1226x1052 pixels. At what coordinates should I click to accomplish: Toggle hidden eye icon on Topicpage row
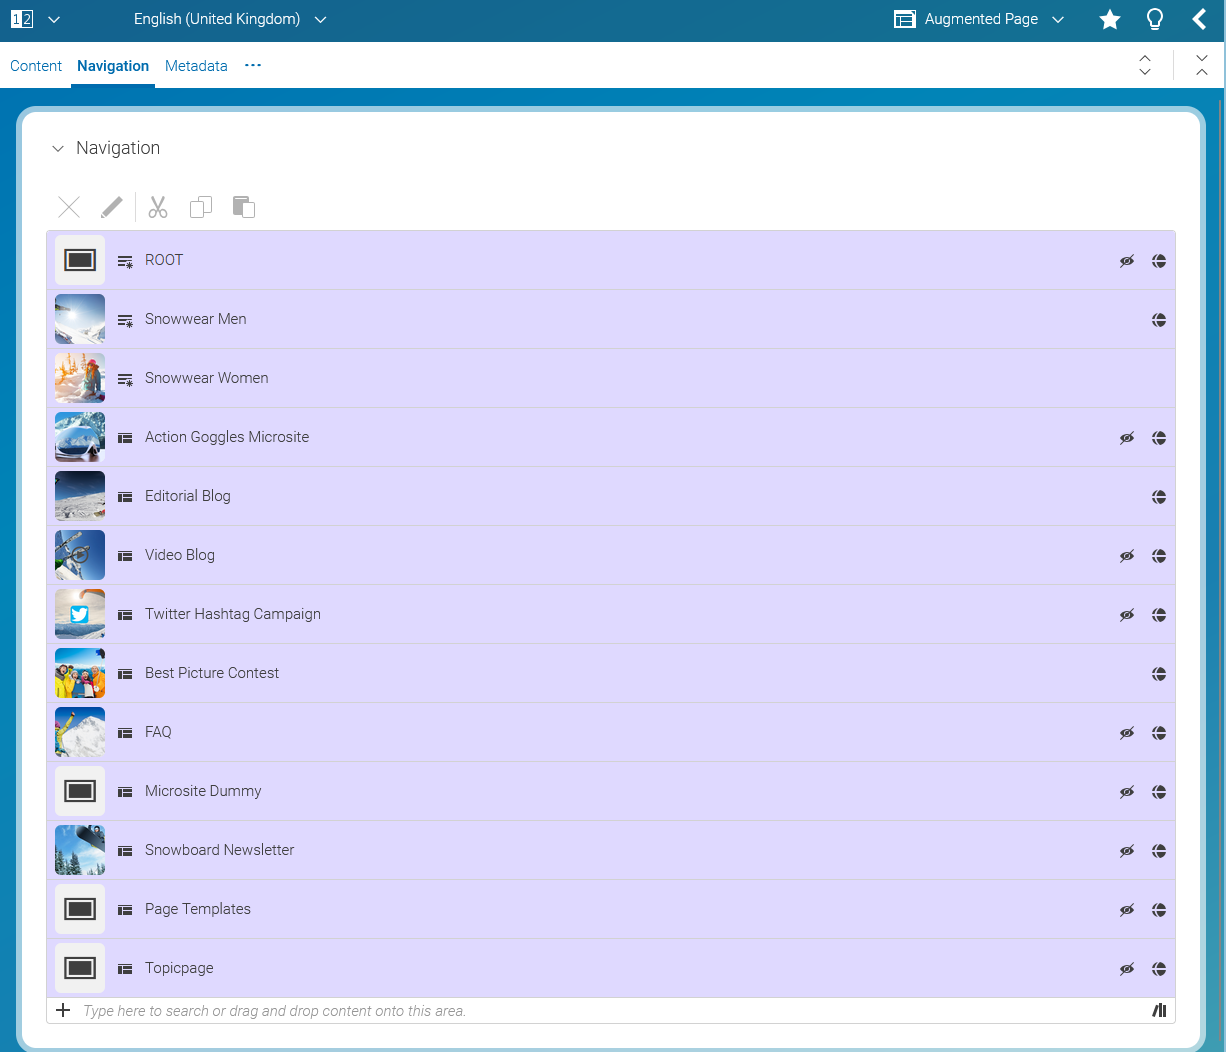tap(1127, 969)
